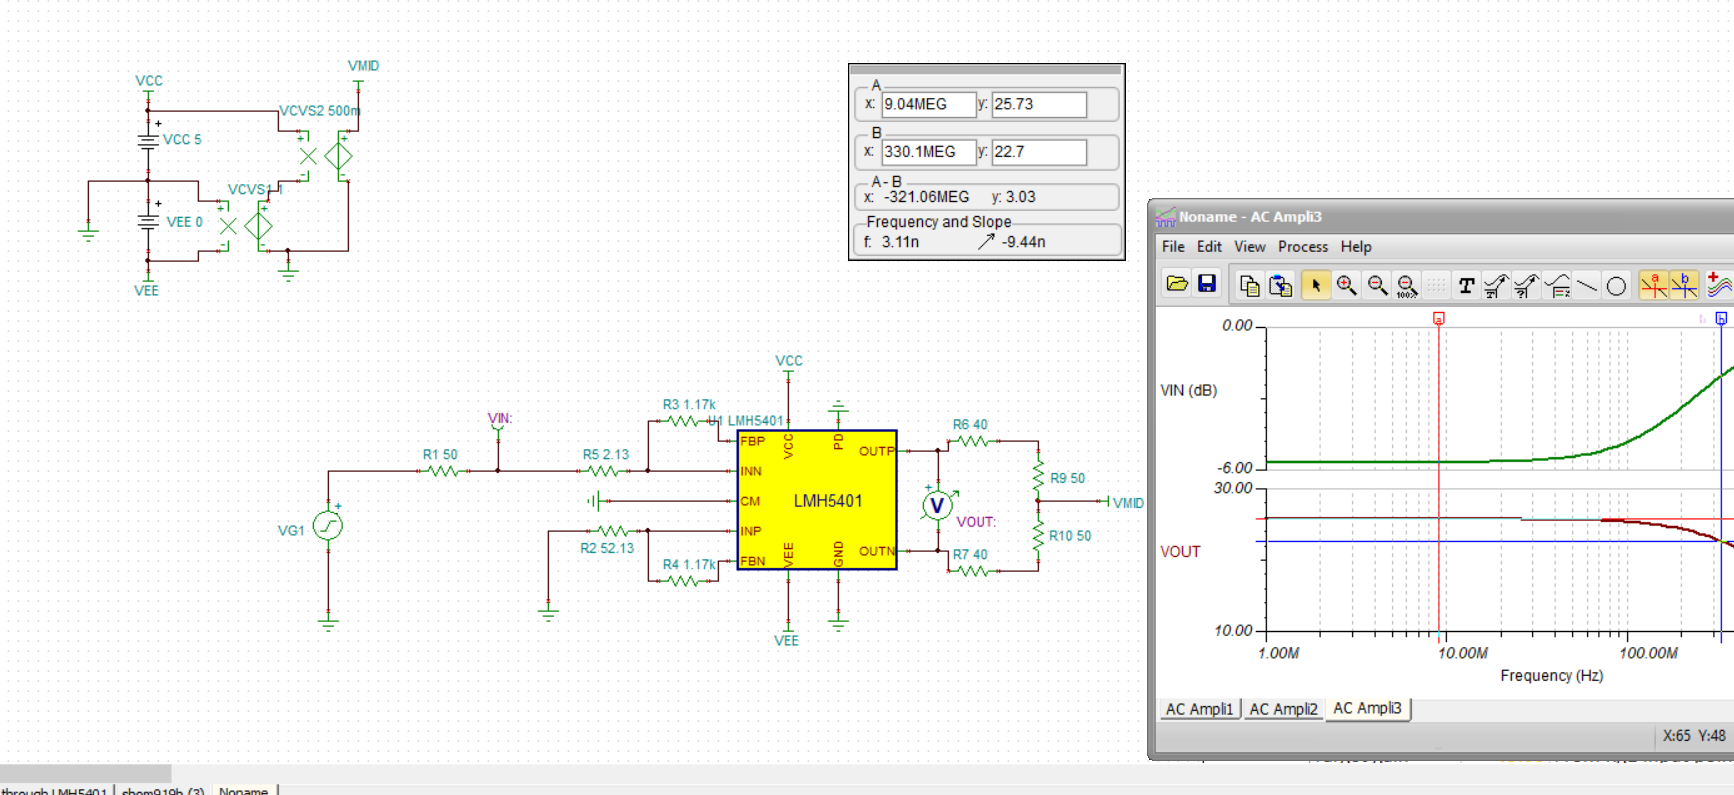Click the Frequency (Hz) axis label
Image resolution: width=1734 pixels, height=795 pixels.
(1552, 676)
